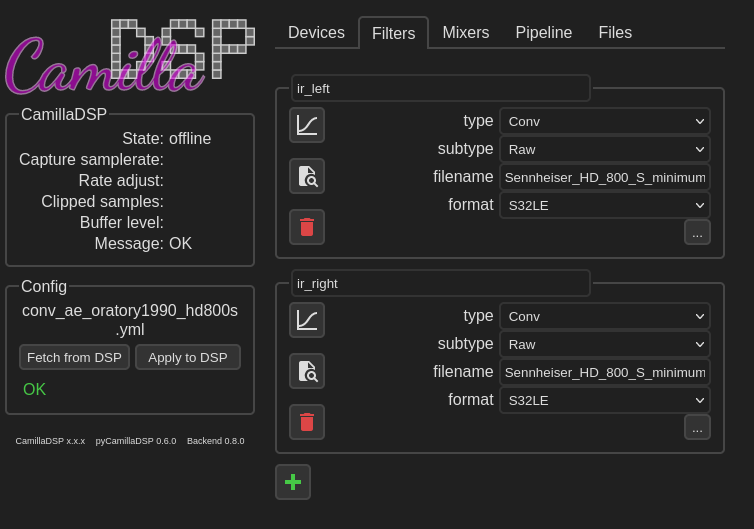
Task: Expand the subtype dropdown for ir_right
Action: click(x=604, y=344)
